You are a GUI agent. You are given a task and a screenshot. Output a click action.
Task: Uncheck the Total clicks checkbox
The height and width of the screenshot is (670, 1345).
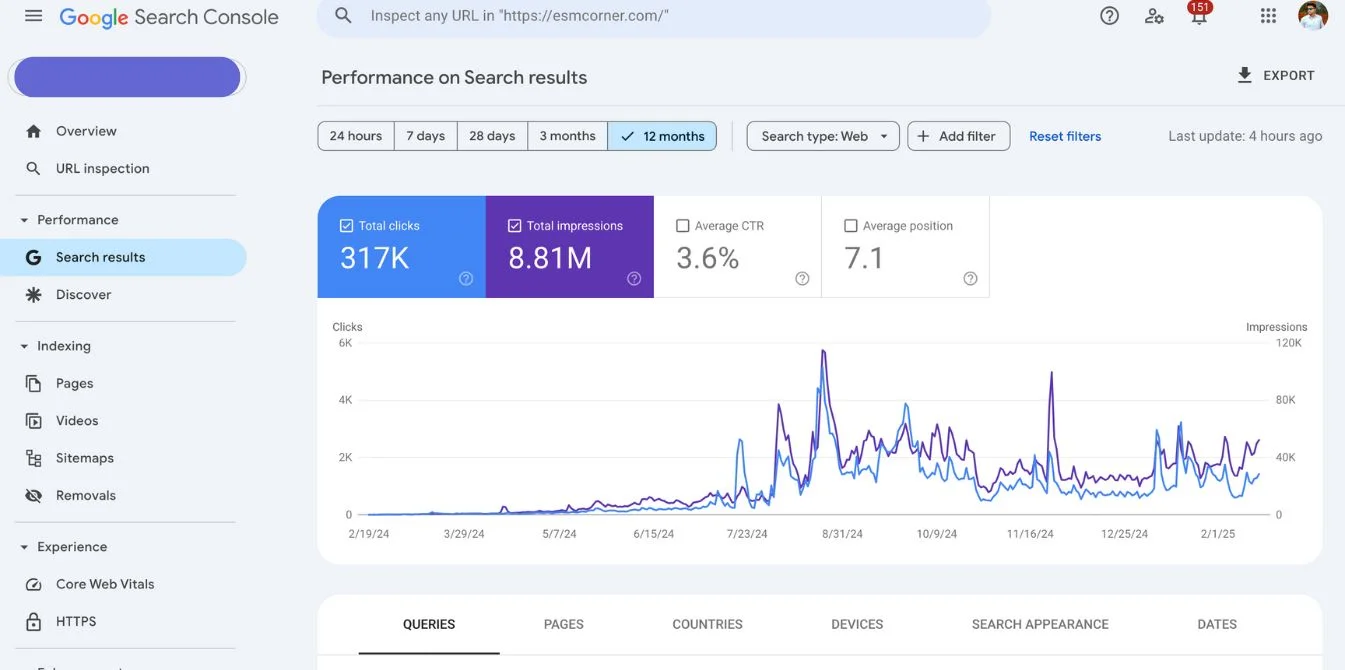(346, 226)
